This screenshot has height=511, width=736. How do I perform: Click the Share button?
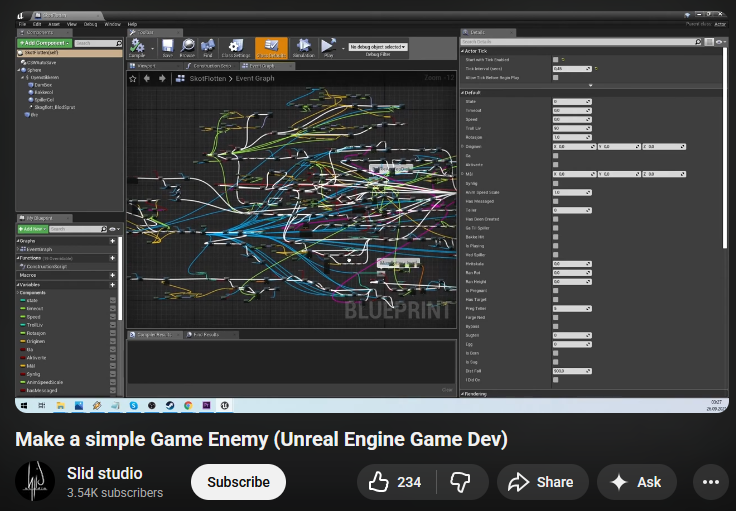pyautogui.click(x=541, y=482)
